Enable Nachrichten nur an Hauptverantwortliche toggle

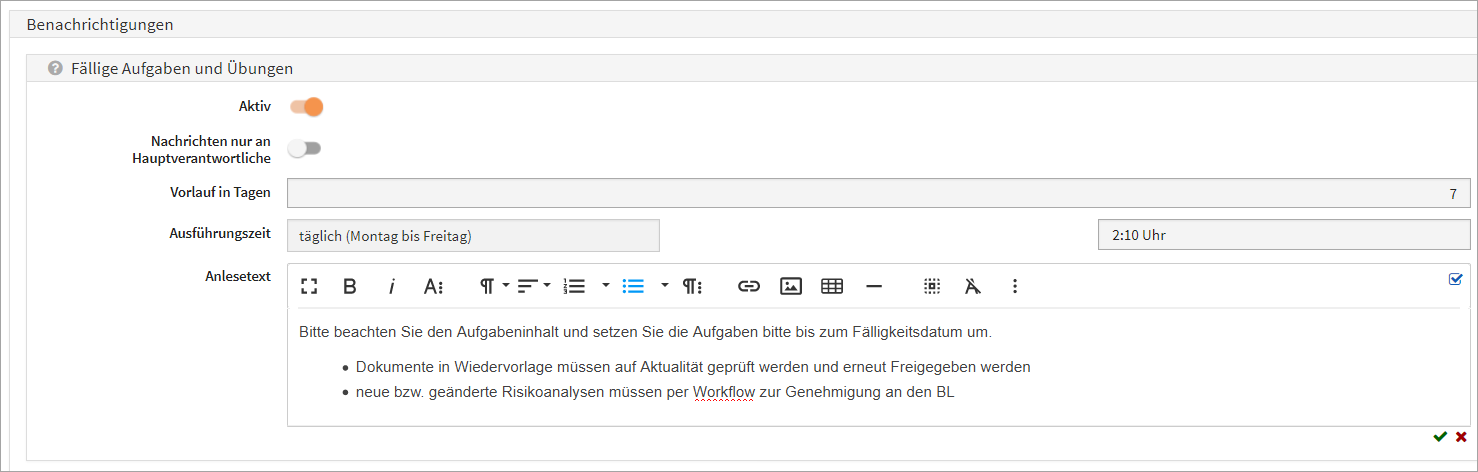tap(305, 149)
